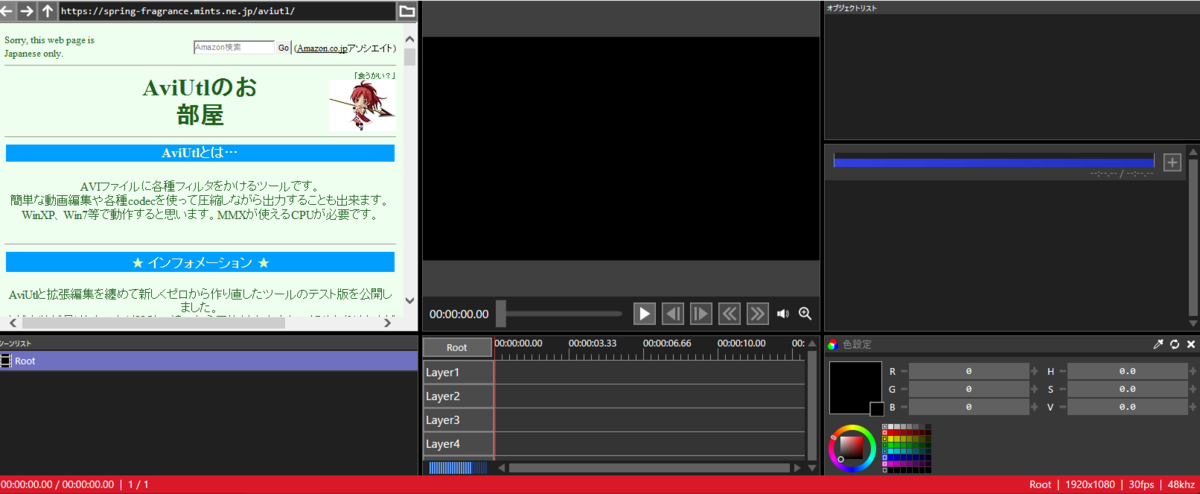Select the Layer1 header
1200x494 pixels.
coord(457,372)
